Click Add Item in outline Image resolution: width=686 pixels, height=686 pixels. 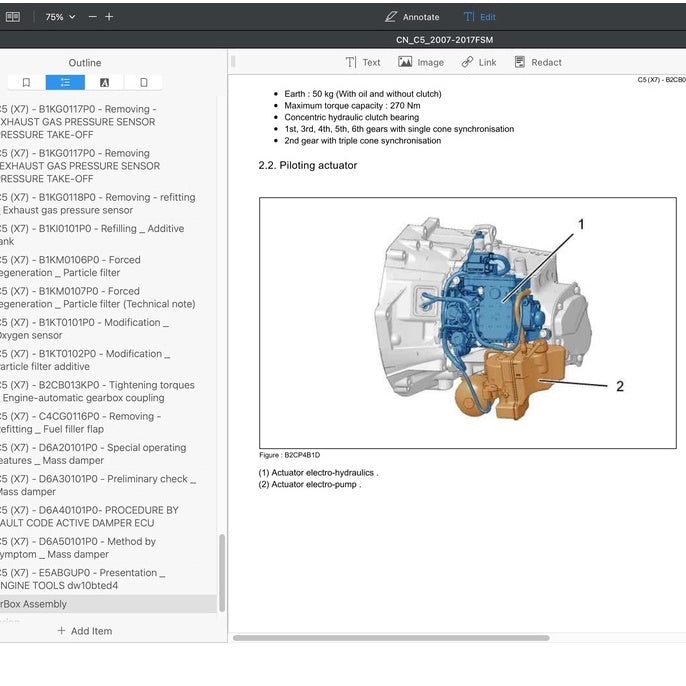(85, 631)
